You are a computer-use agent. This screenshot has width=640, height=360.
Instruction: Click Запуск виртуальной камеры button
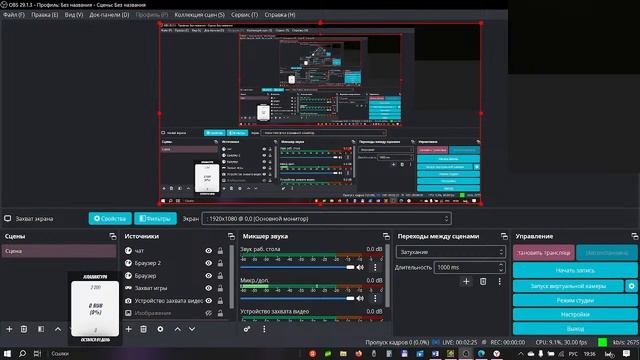tap(568, 286)
